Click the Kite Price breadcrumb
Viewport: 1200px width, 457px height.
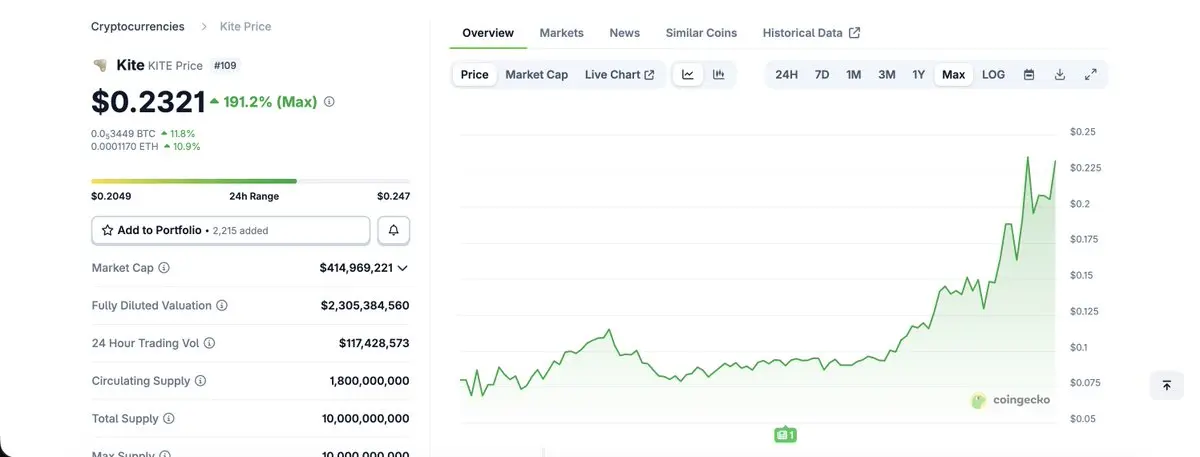pos(245,26)
